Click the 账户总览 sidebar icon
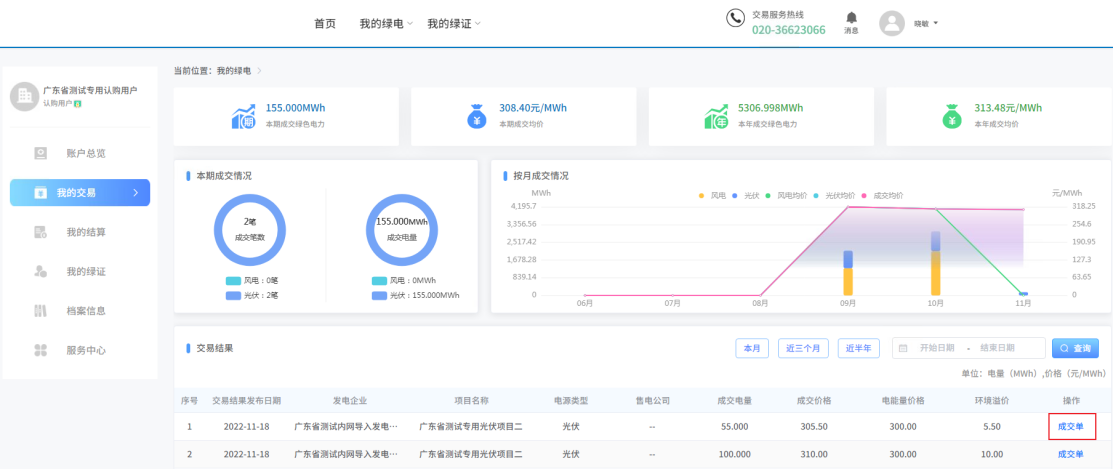The image size is (1113, 469). [41, 153]
